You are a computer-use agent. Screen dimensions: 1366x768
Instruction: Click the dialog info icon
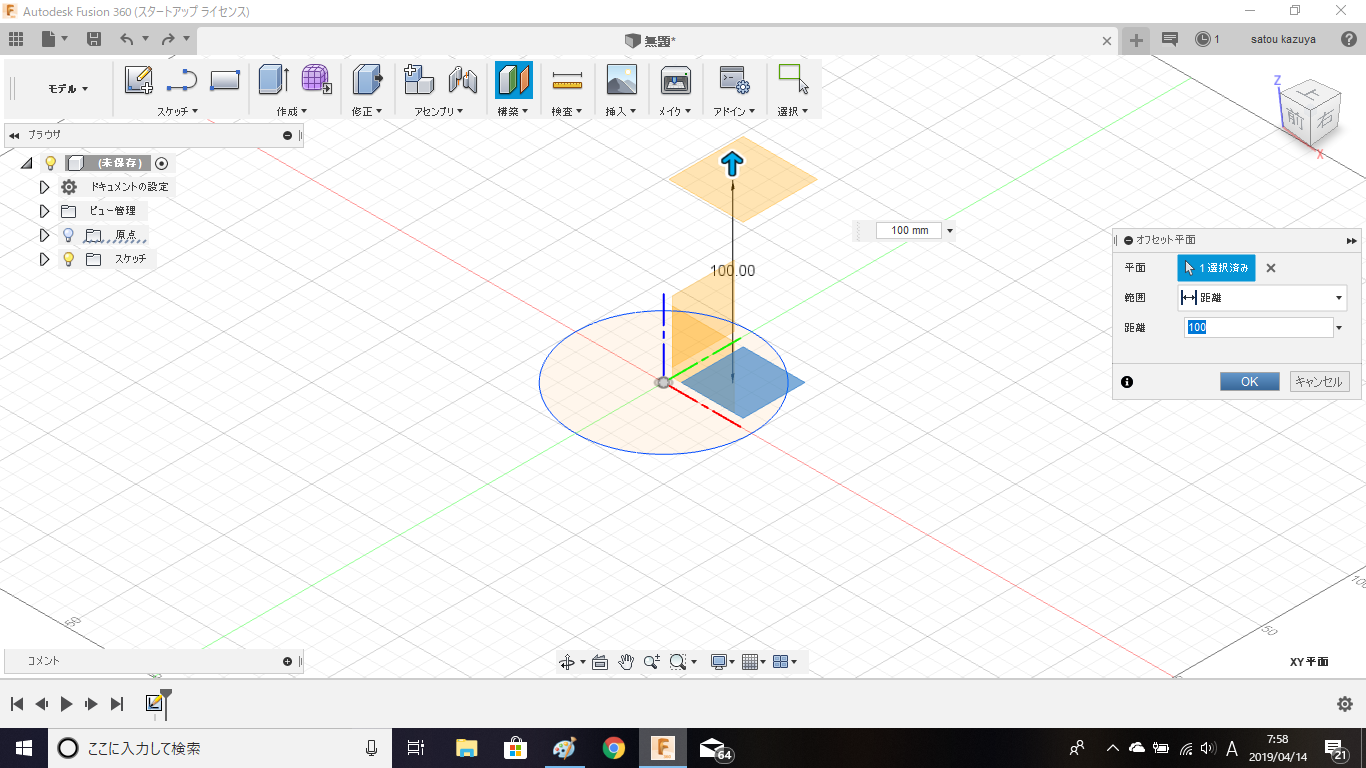pos(1127,382)
